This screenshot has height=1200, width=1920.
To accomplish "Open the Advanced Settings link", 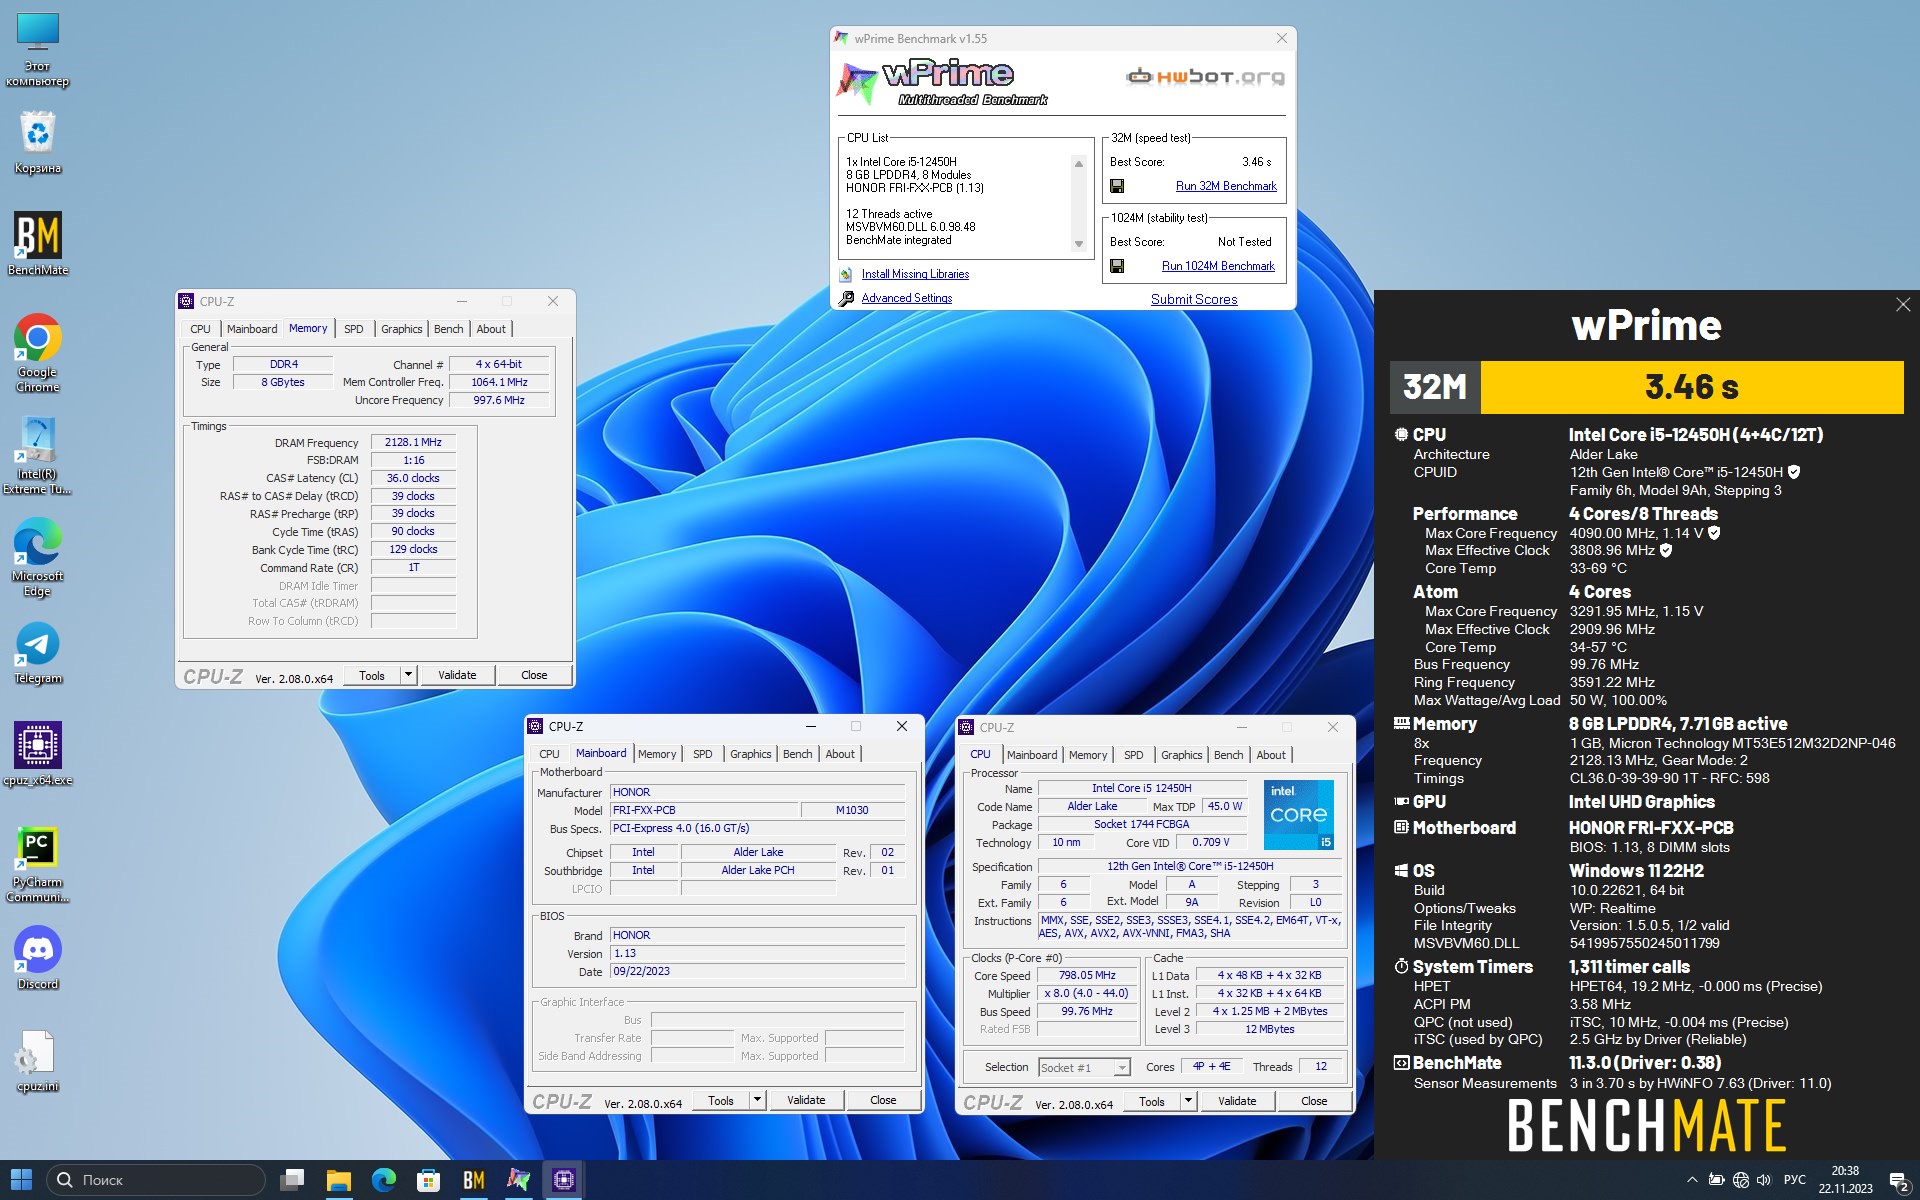I will (x=907, y=298).
